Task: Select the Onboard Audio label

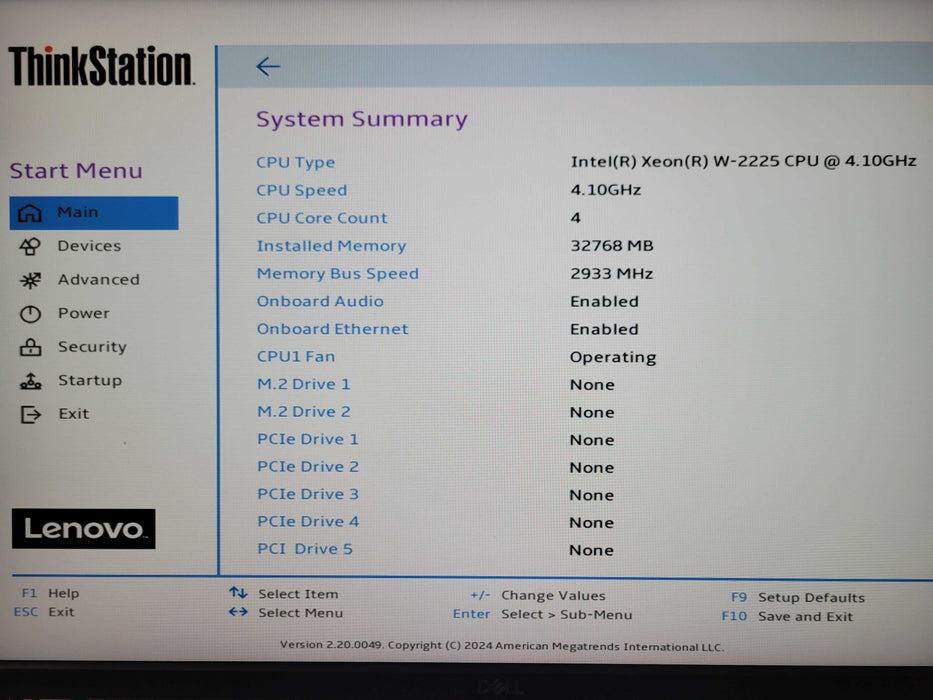Action: (x=320, y=301)
